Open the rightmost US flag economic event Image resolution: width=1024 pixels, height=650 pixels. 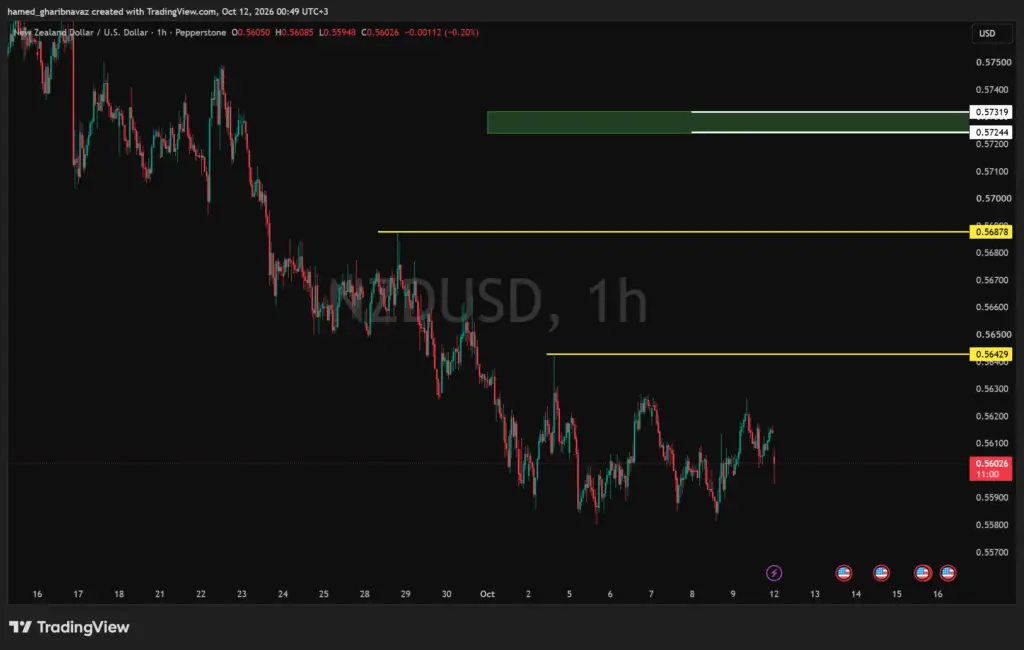[x=948, y=573]
